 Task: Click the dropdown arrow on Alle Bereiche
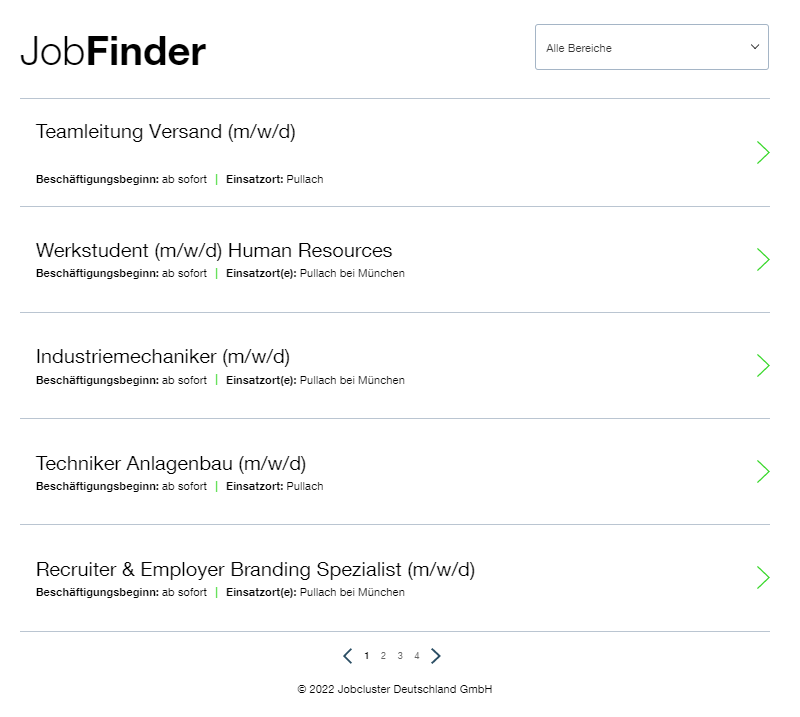[x=755, y=47]
